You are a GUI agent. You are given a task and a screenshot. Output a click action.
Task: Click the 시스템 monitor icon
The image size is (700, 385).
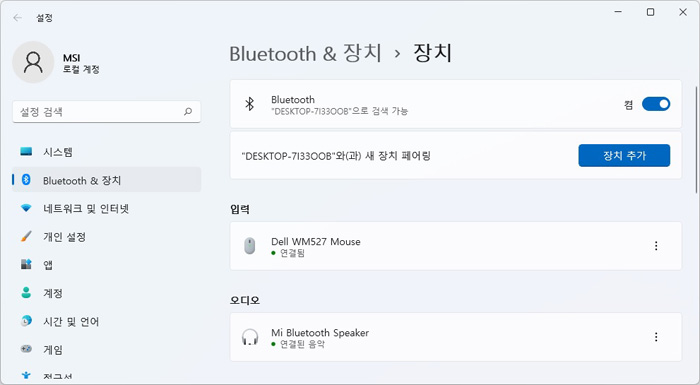(x=26, y=152)
